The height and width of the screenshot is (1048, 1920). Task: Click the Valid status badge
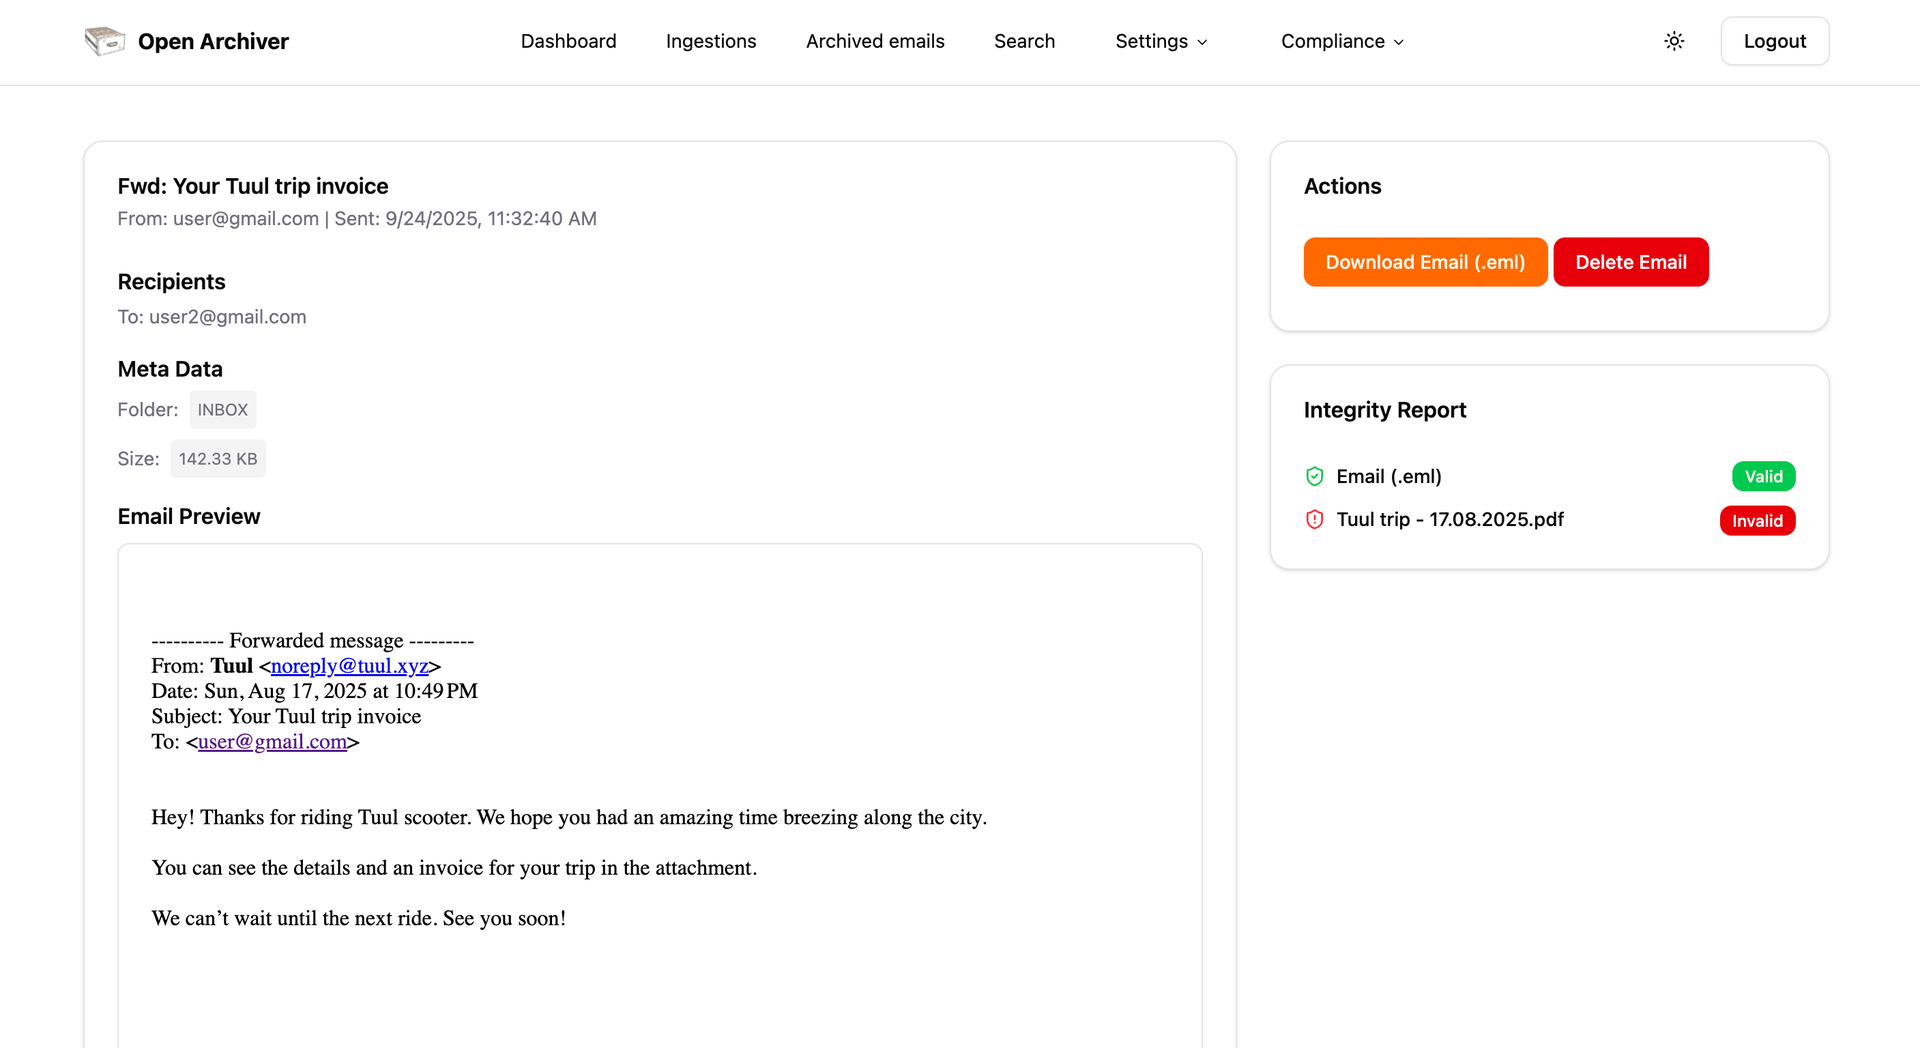pyautogui.click(x=1763, y=477)
